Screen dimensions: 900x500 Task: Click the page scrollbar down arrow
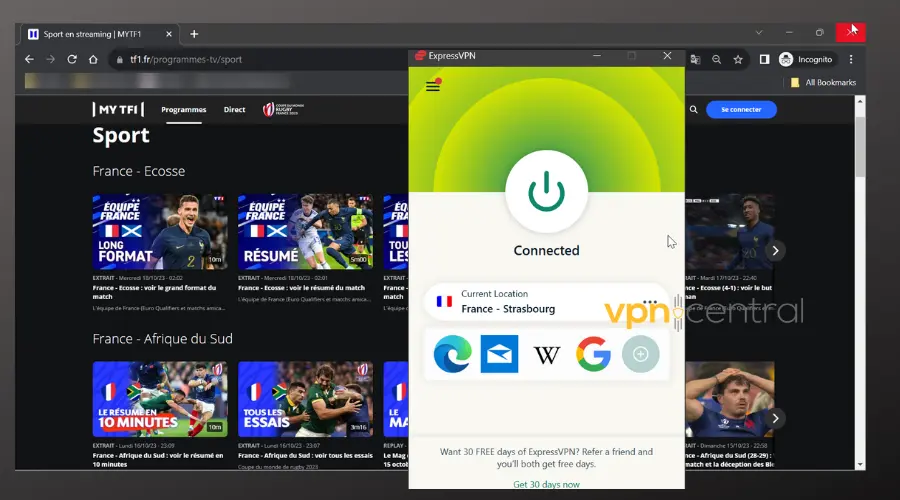[x=860, y=464]
